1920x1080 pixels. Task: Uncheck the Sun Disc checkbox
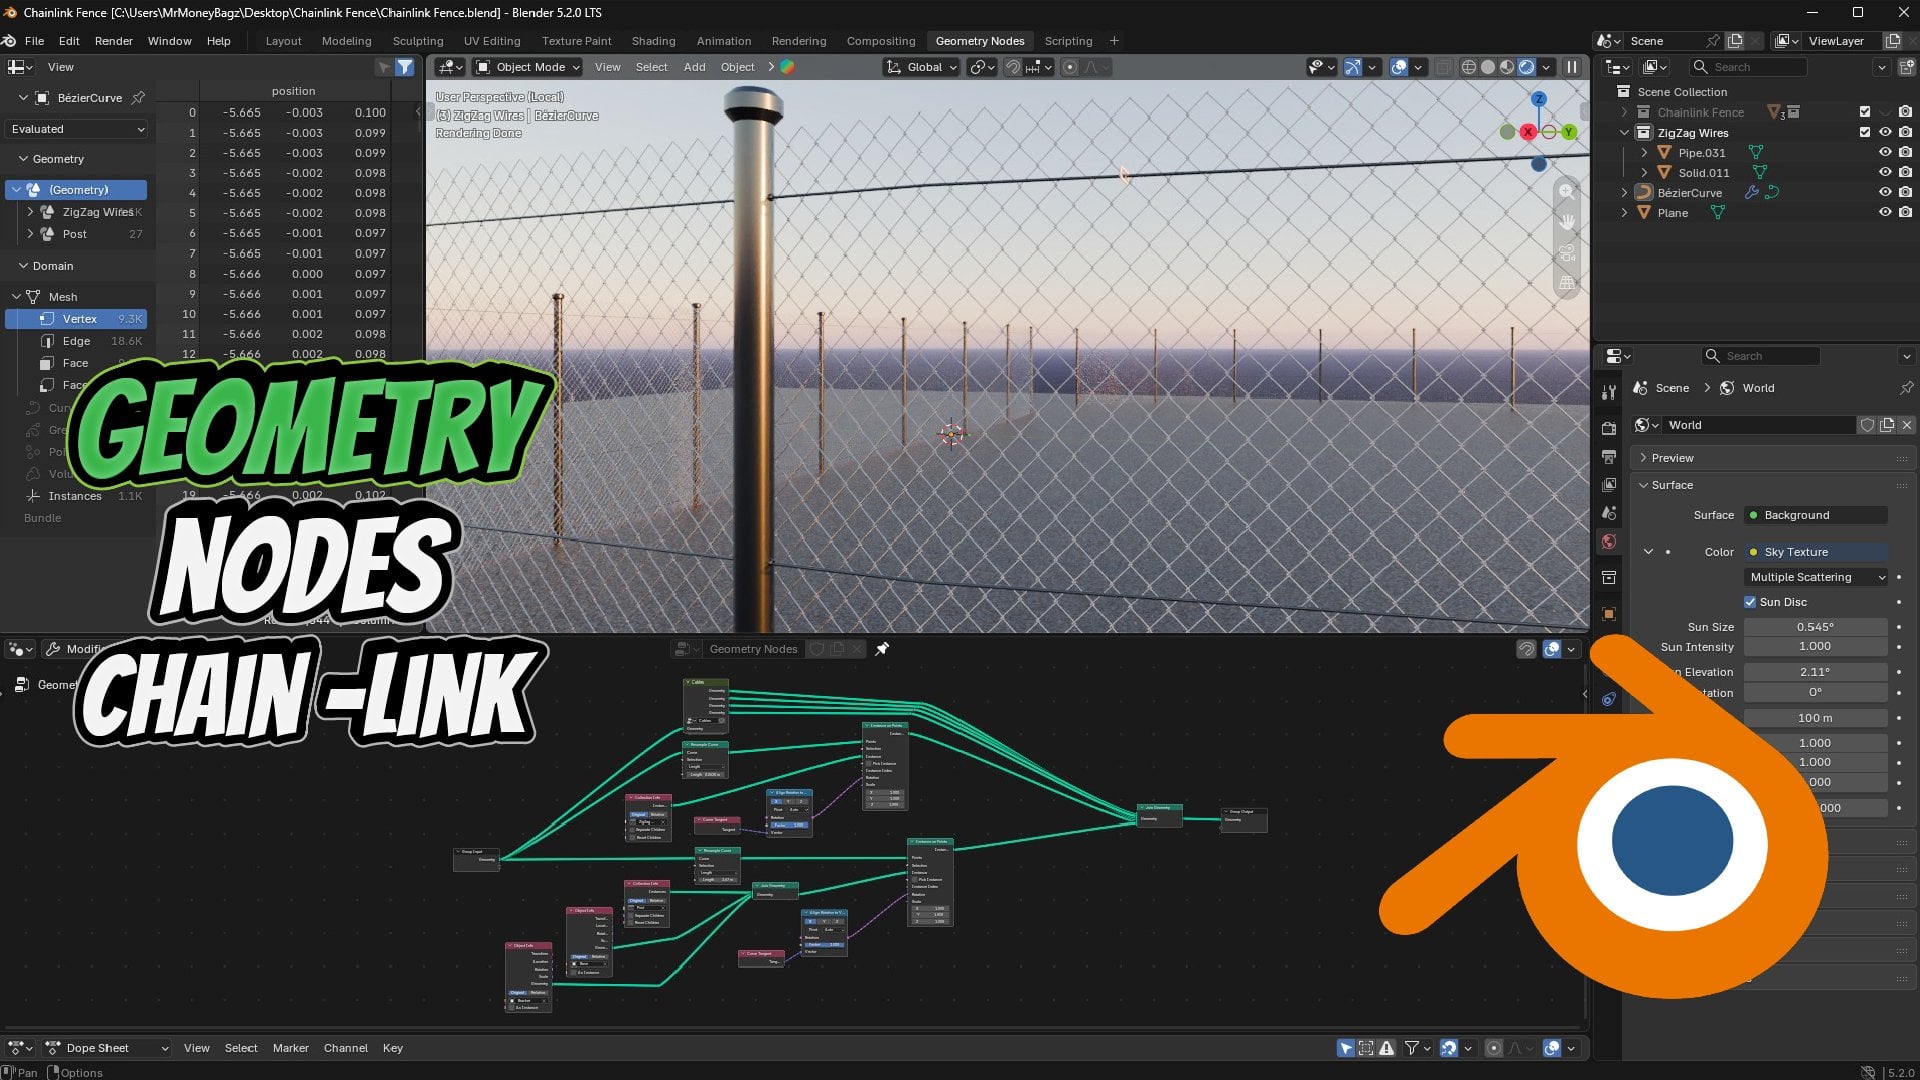click(x=1750, y=602)
